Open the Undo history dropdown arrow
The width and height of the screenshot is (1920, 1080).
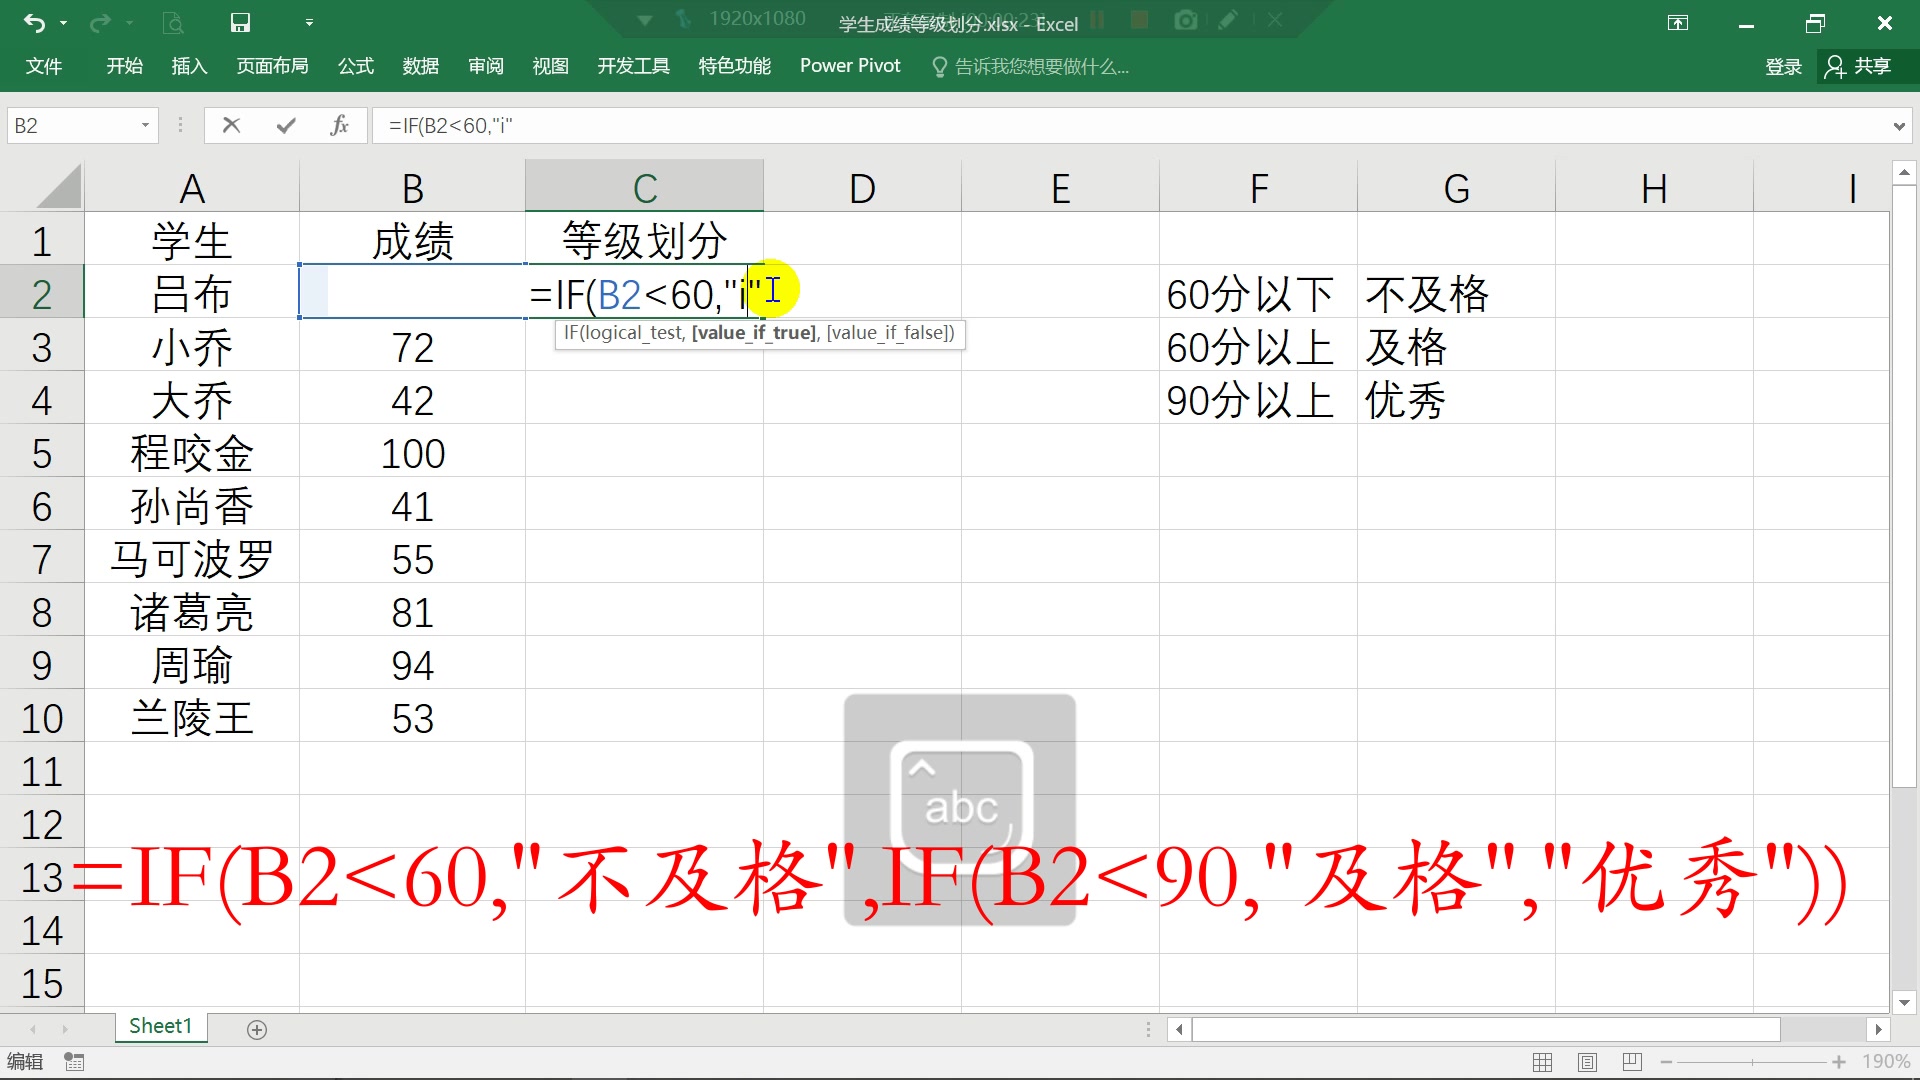(64, 23)
